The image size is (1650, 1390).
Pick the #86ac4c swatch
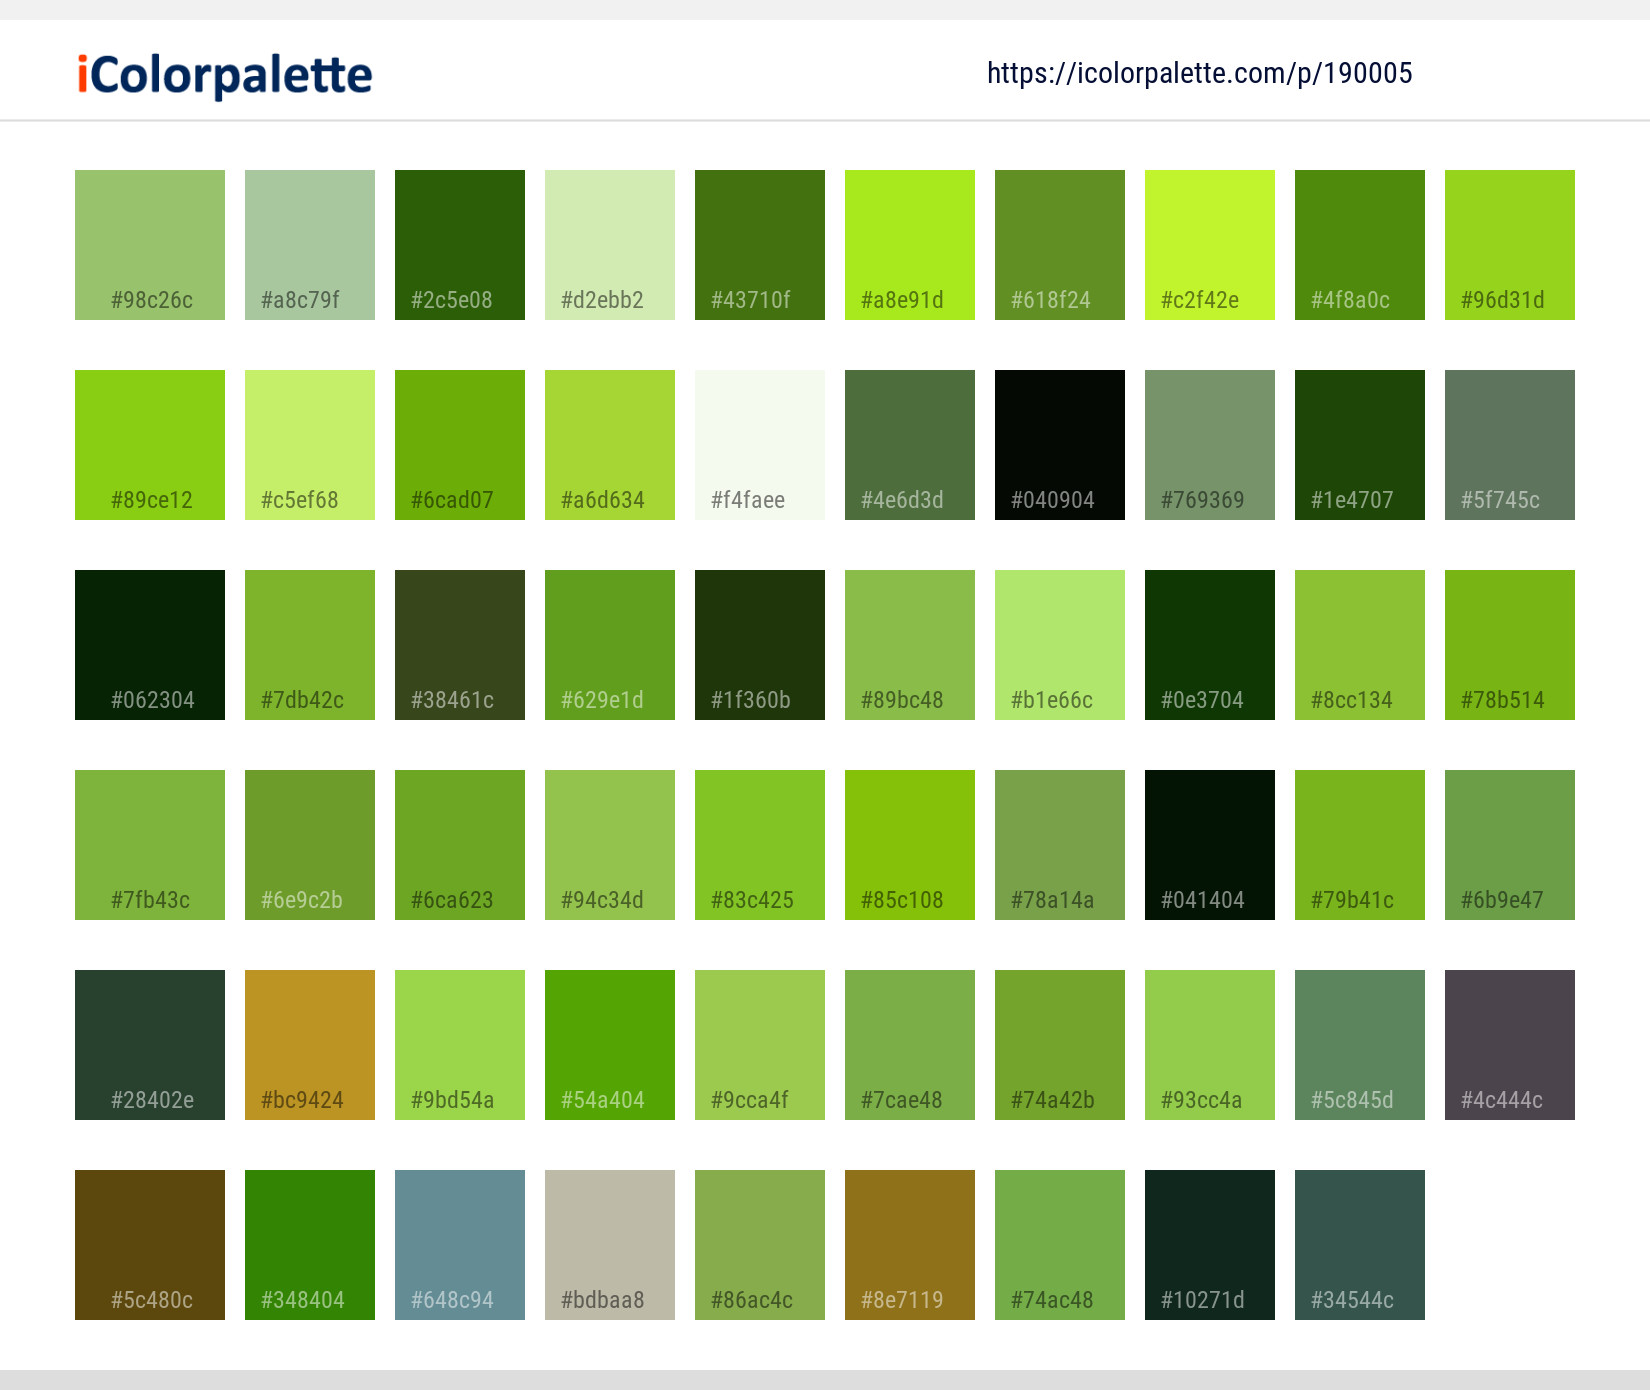tap(760, 1245)
